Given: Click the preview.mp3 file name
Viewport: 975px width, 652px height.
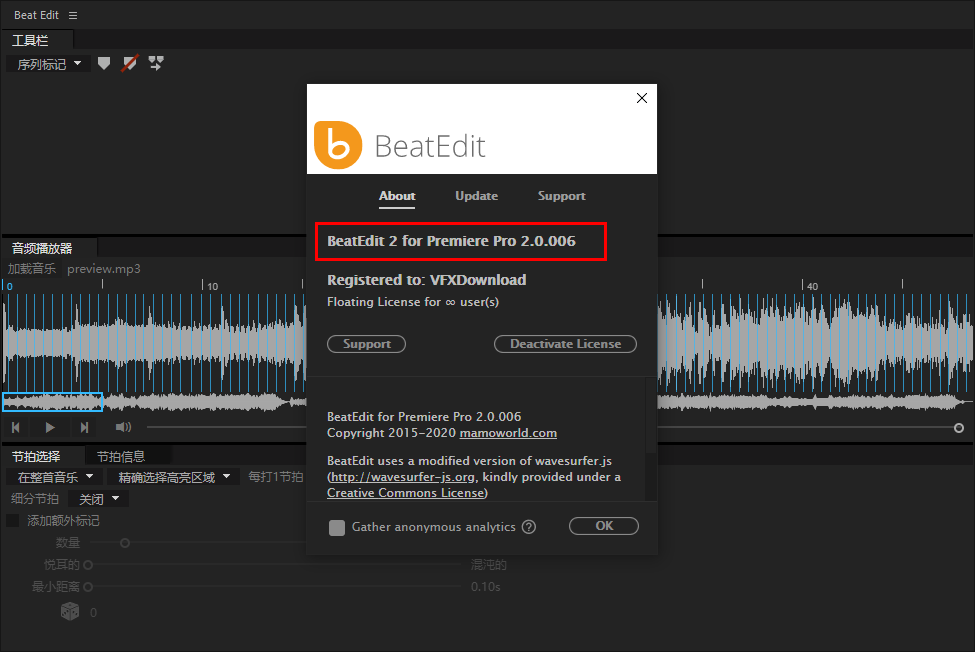Looking at the screenshot, I should (x=104, y=269).
